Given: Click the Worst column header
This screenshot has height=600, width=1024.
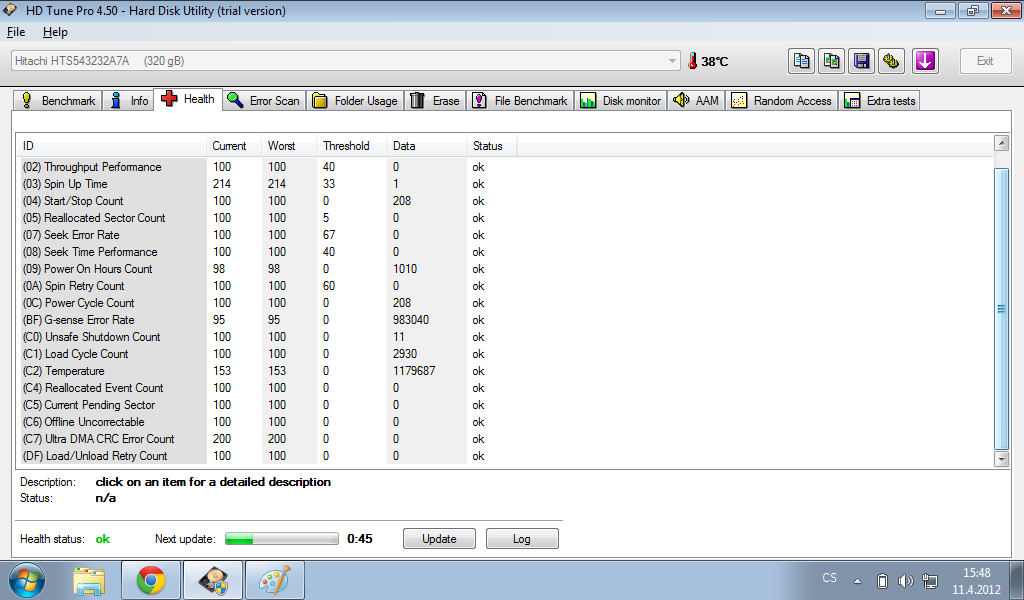Looking at the screenshot, I should coord(289,146).
